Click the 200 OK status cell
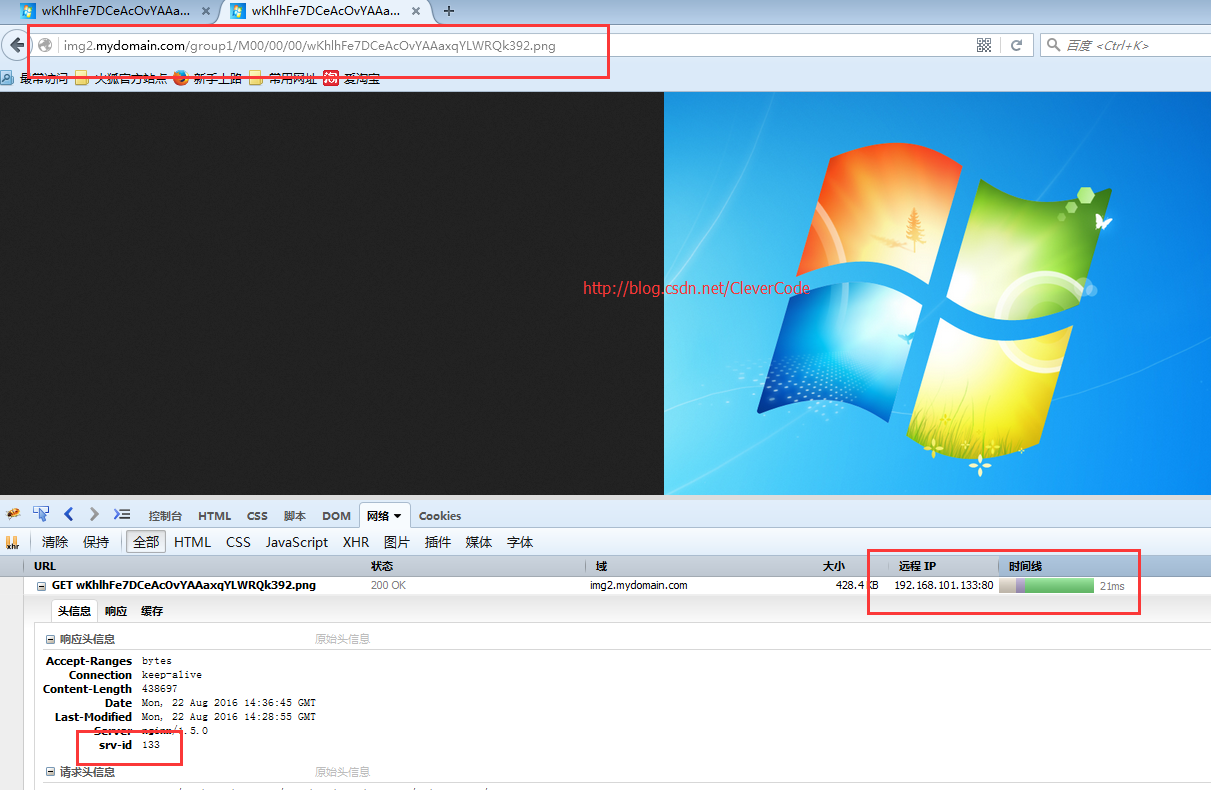This screenshot has width=1211, height=790. click(x=388, y=586)
